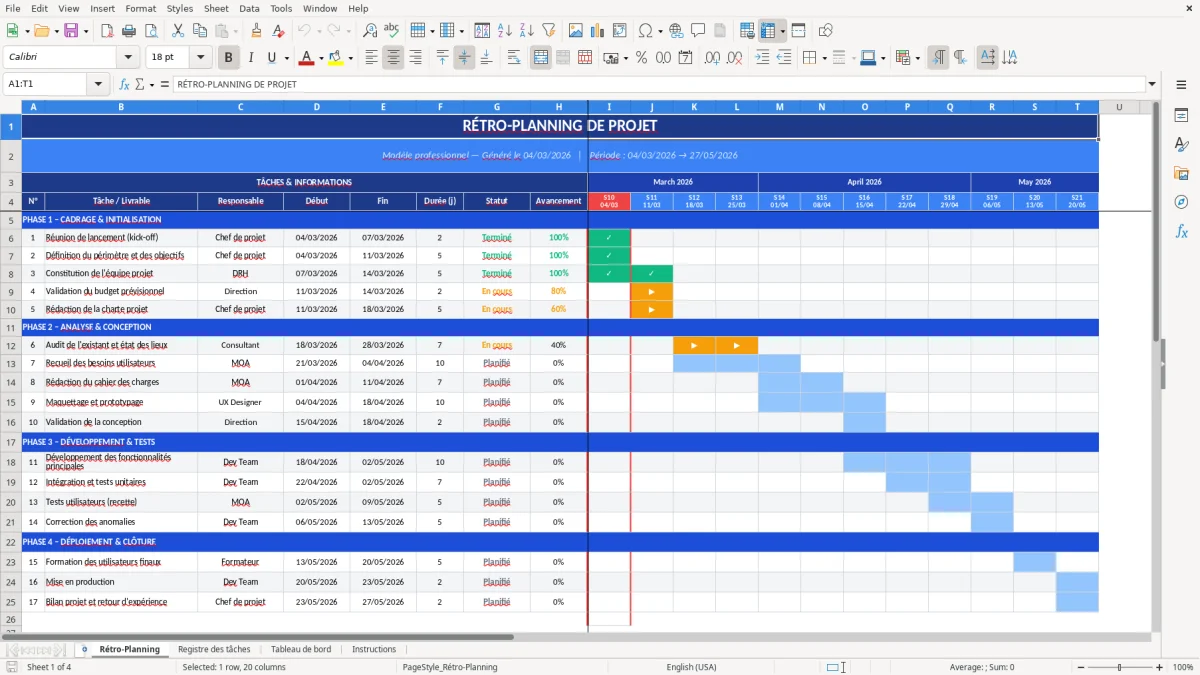Screen dimensions: 1200x675
Task: Open Borders dropdown arrow
Action: pos(826,58)
